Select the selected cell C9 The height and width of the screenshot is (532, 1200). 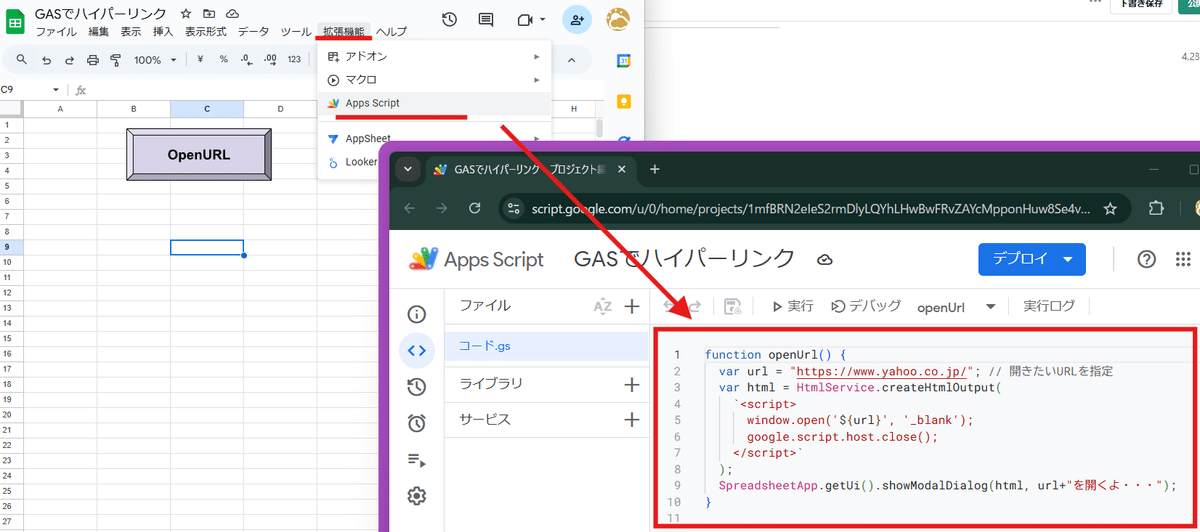pyautogui.click(x=207, y=247)
